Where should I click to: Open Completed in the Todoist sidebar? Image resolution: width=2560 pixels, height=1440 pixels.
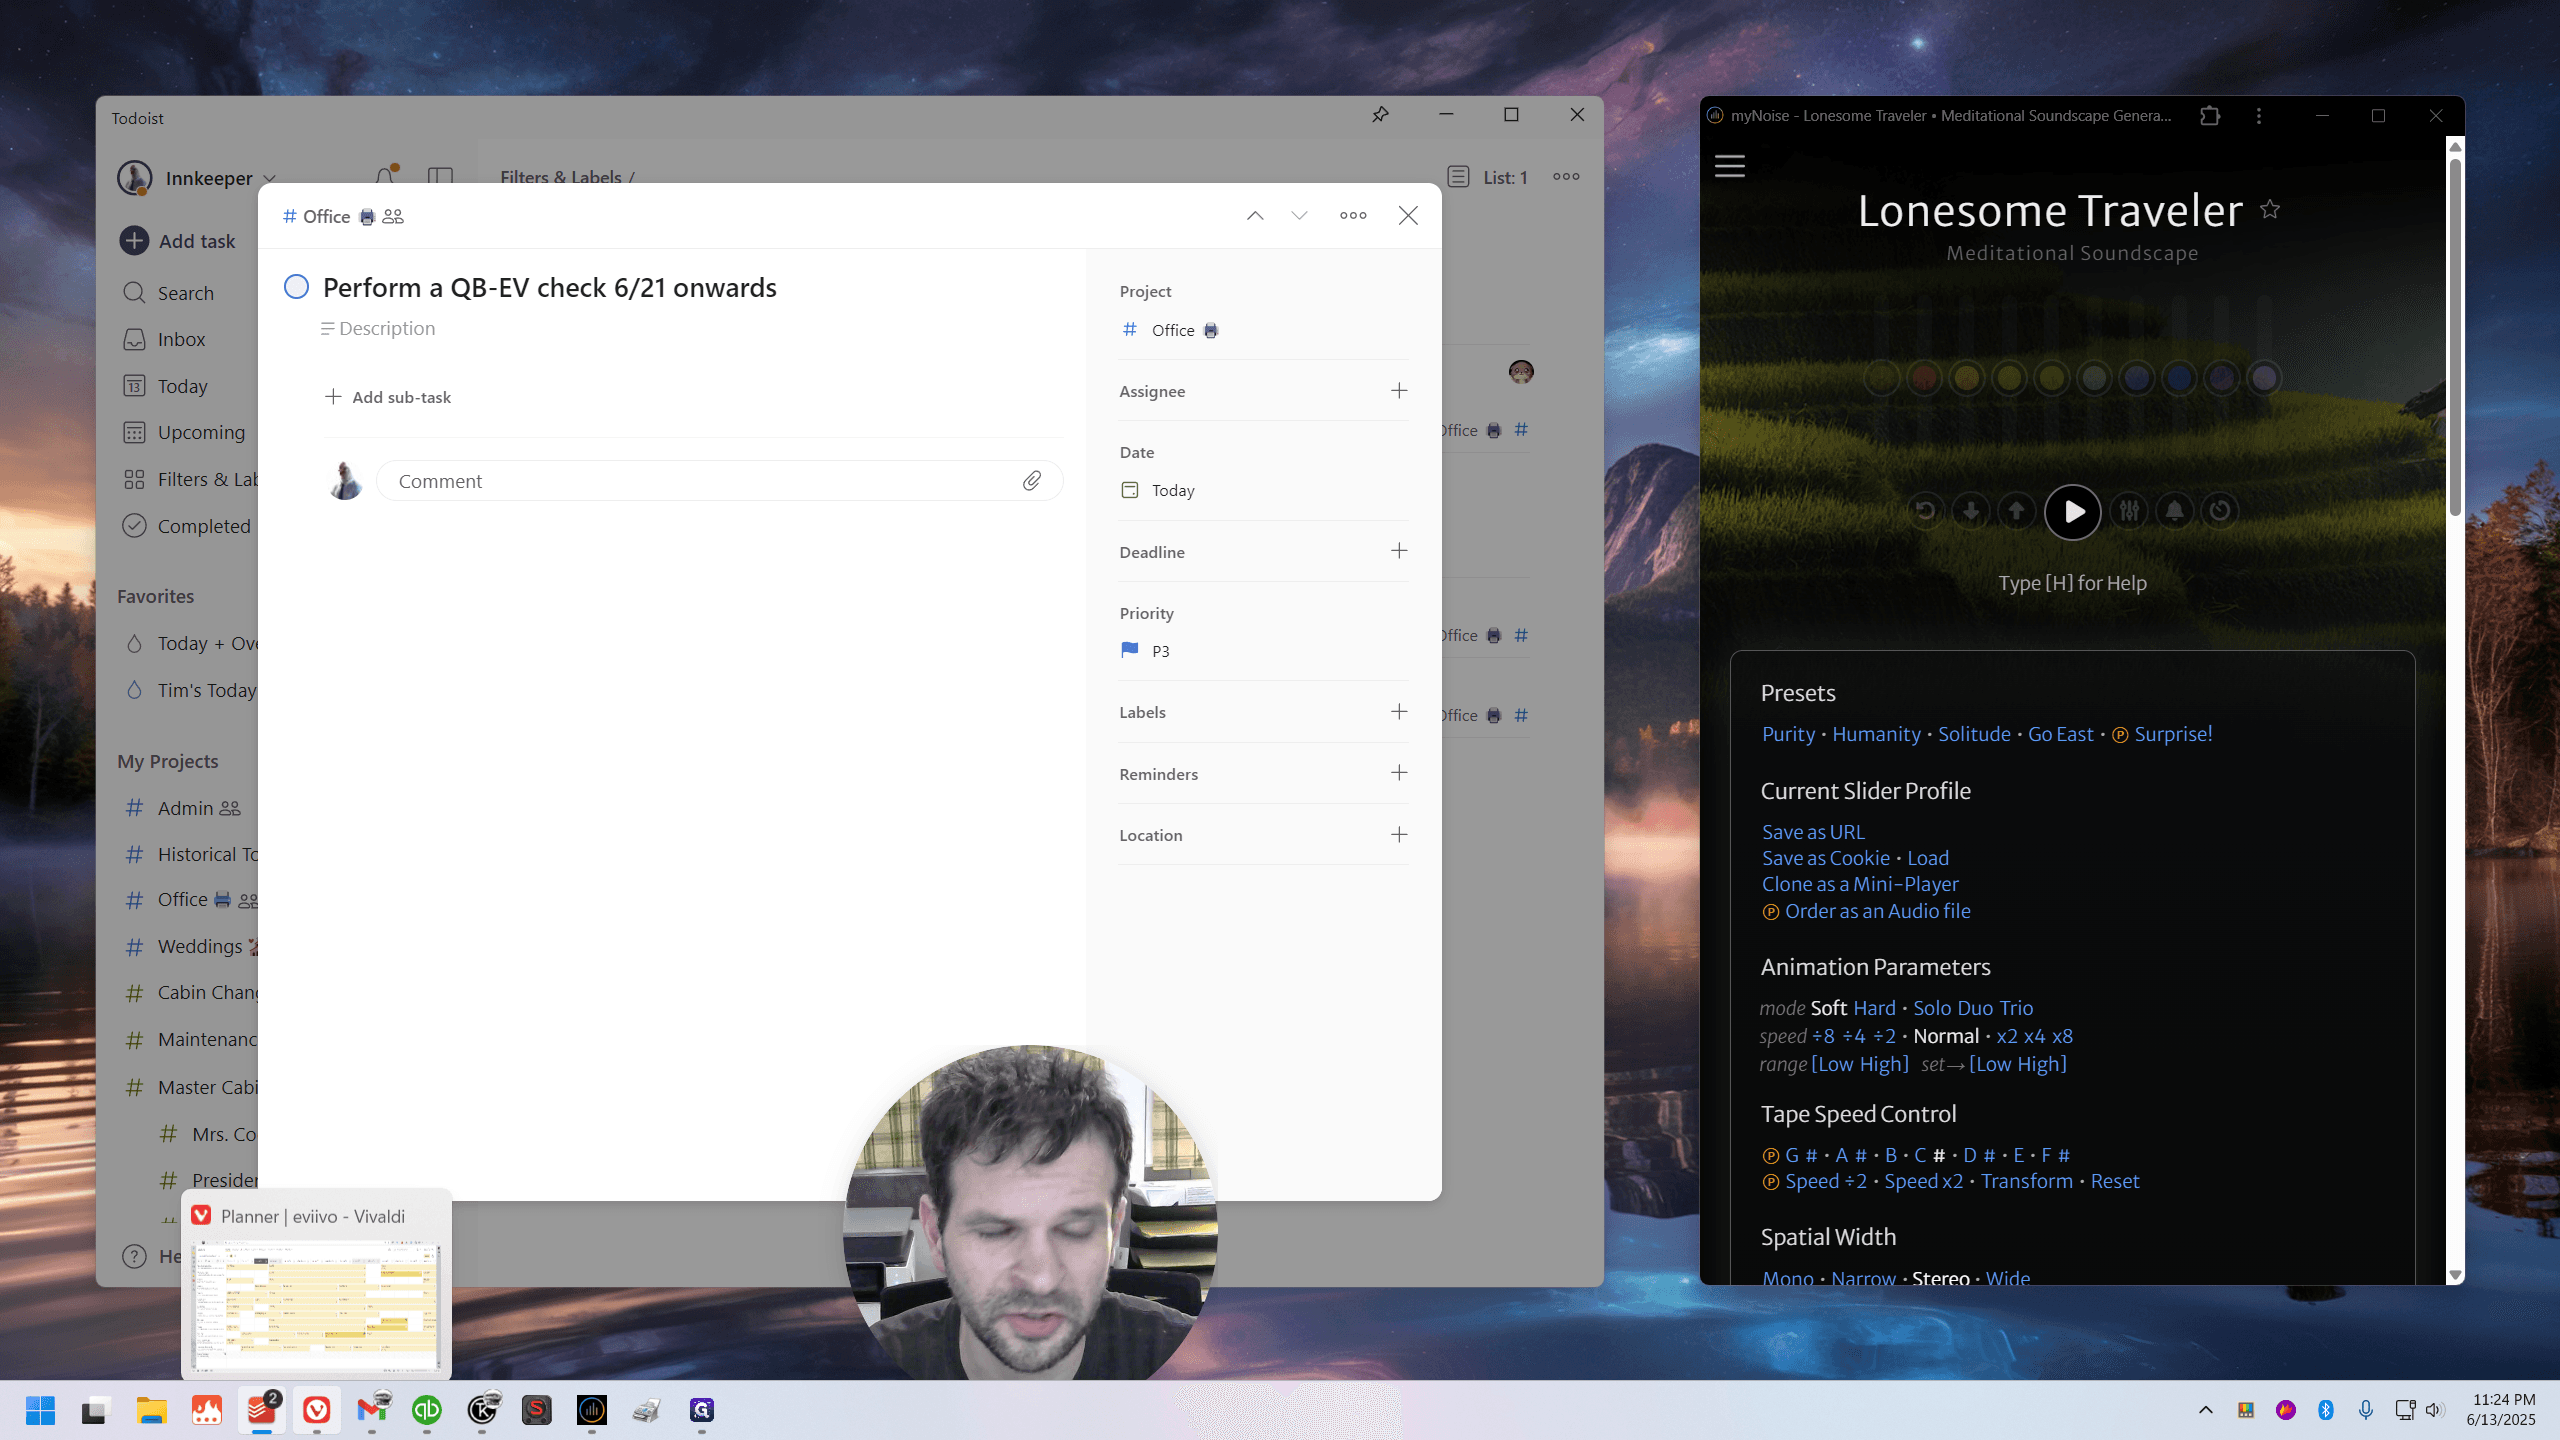pos(204,526)
